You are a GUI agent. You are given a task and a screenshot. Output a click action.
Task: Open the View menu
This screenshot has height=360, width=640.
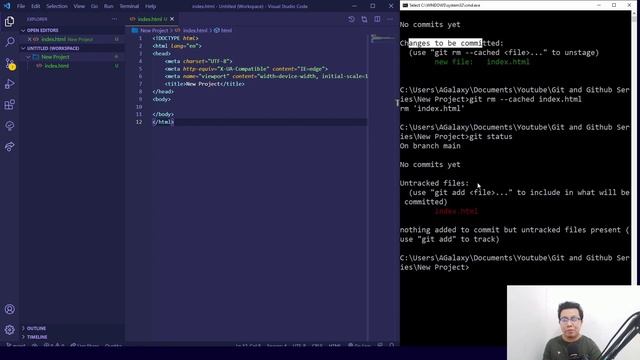point(79,6)
